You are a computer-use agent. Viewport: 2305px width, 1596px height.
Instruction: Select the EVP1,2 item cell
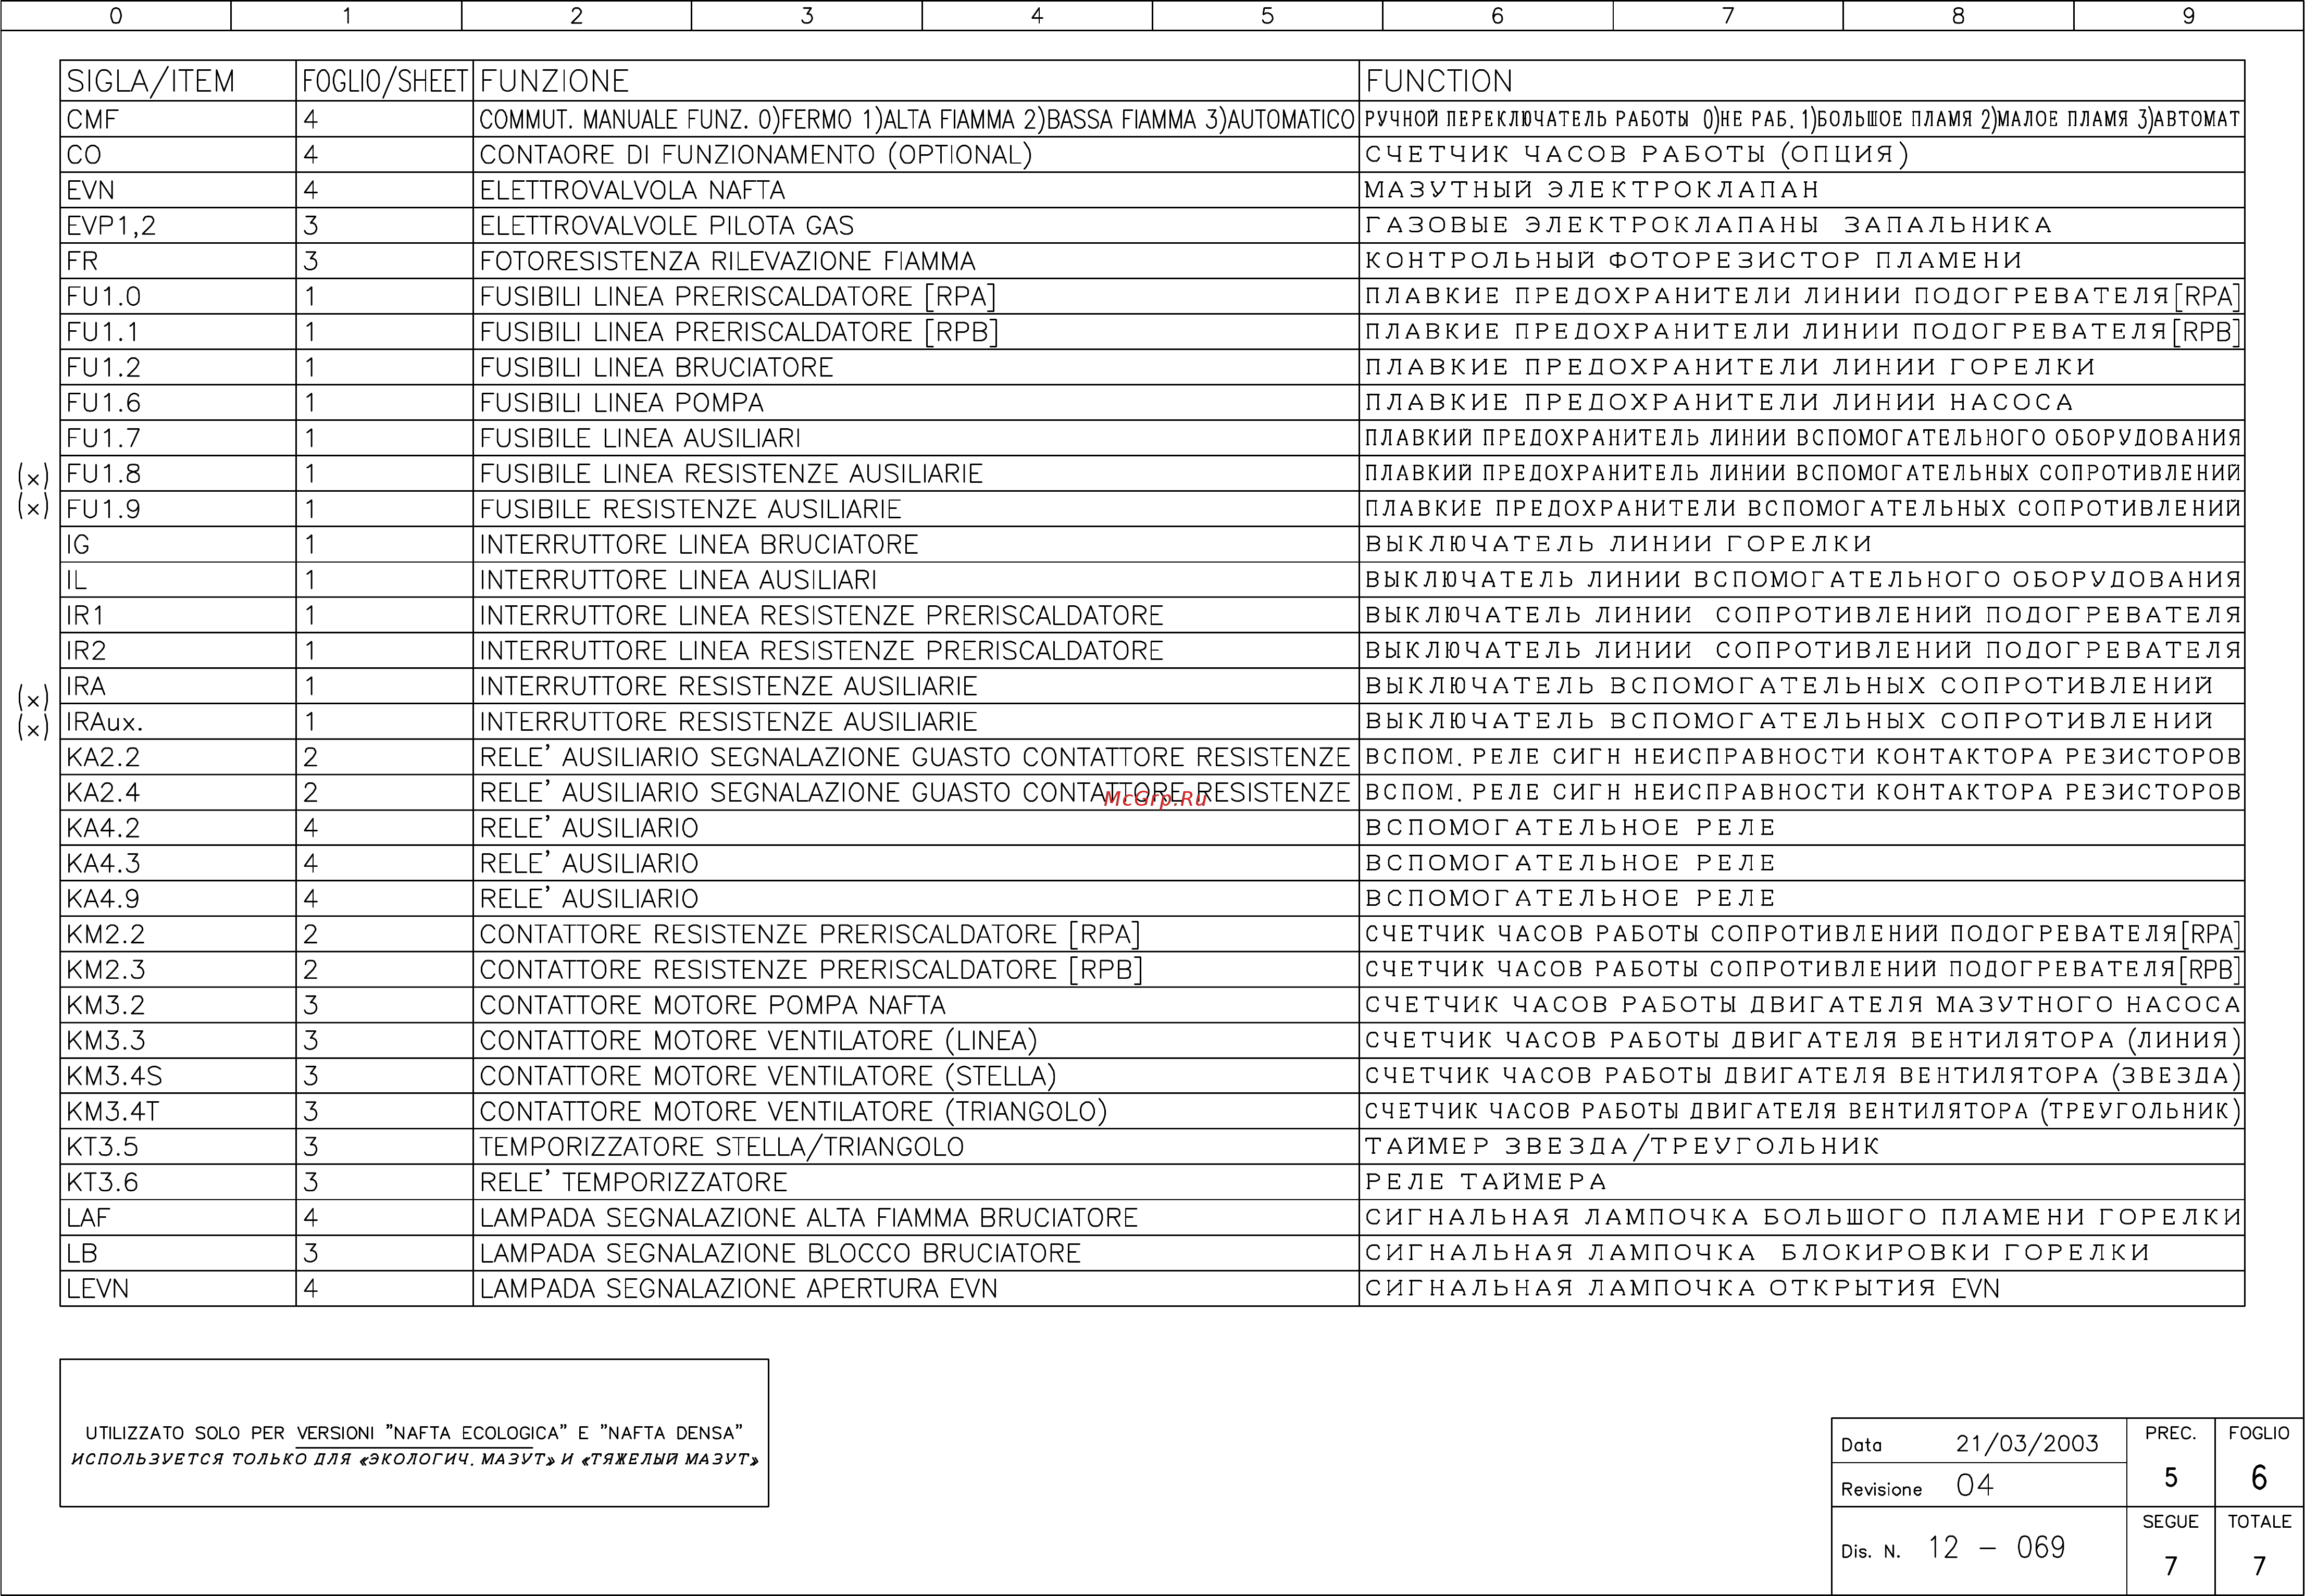[177, 226]
